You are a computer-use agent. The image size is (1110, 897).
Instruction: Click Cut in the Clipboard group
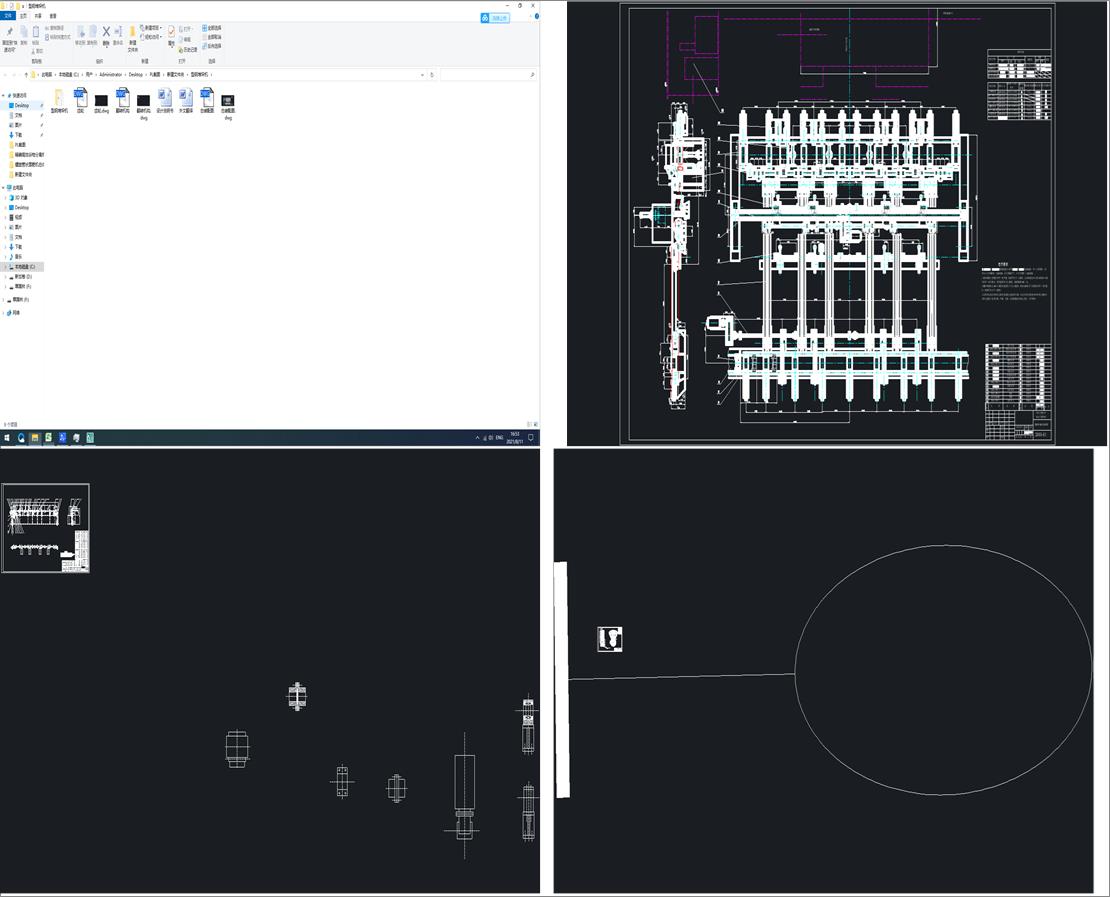click(x=38, y=51)
